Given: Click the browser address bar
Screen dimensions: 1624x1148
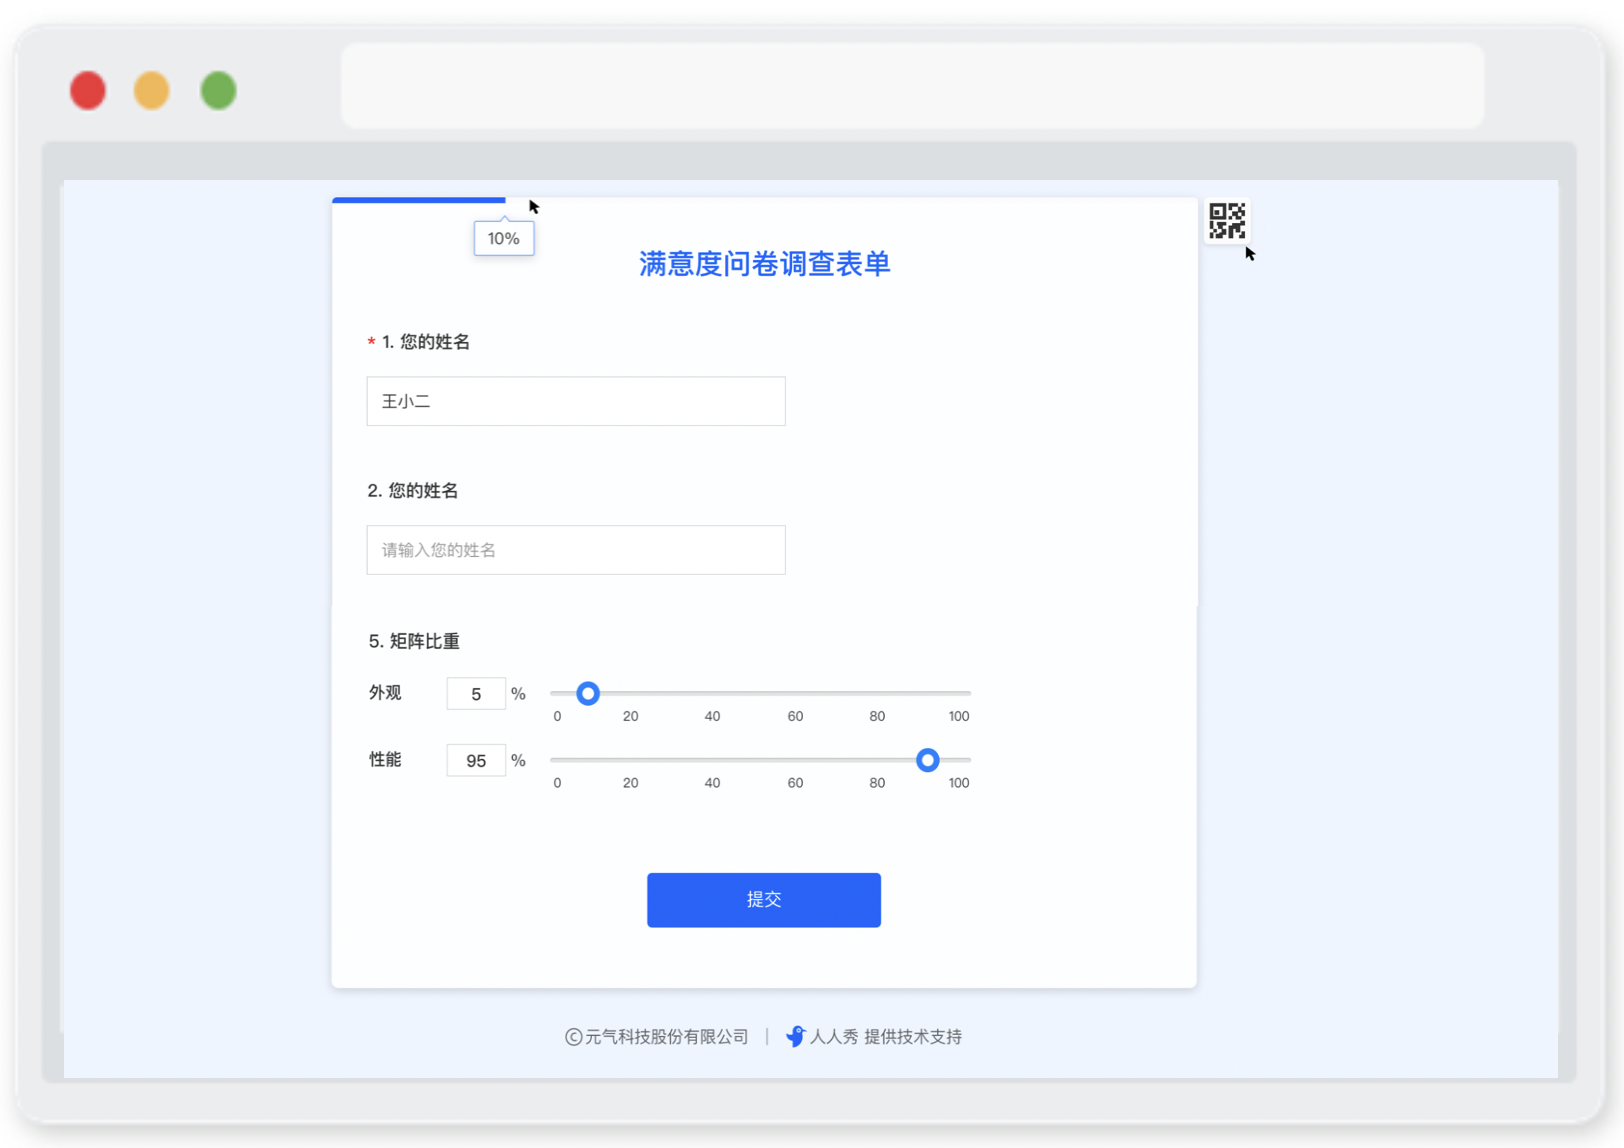Looking at the screenshot, I should tap(912, 86).
